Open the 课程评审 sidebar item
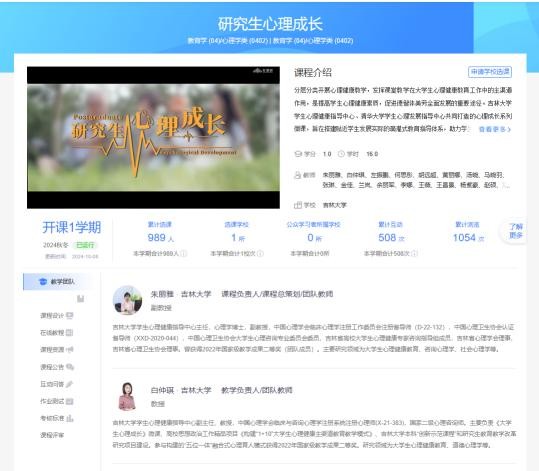The height and width of the screenshot is (471, 539). (52, 435)
